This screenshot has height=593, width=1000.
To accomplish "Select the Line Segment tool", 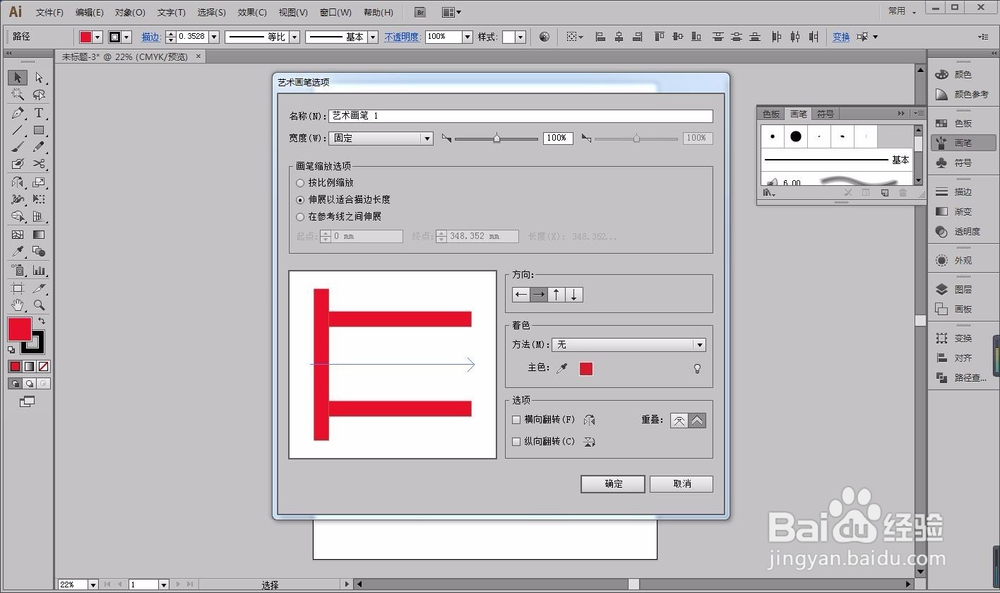I will point(17,130).
